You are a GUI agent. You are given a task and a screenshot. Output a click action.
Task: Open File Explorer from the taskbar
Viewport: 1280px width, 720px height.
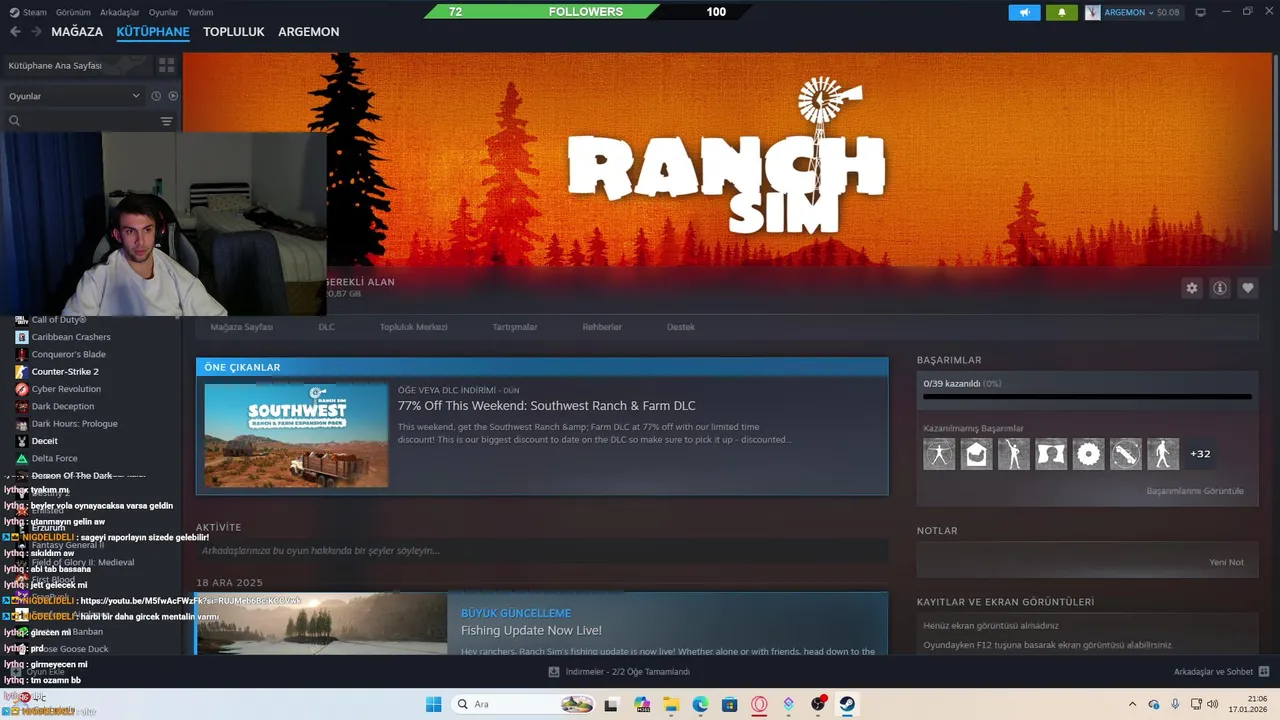point(671,704)
